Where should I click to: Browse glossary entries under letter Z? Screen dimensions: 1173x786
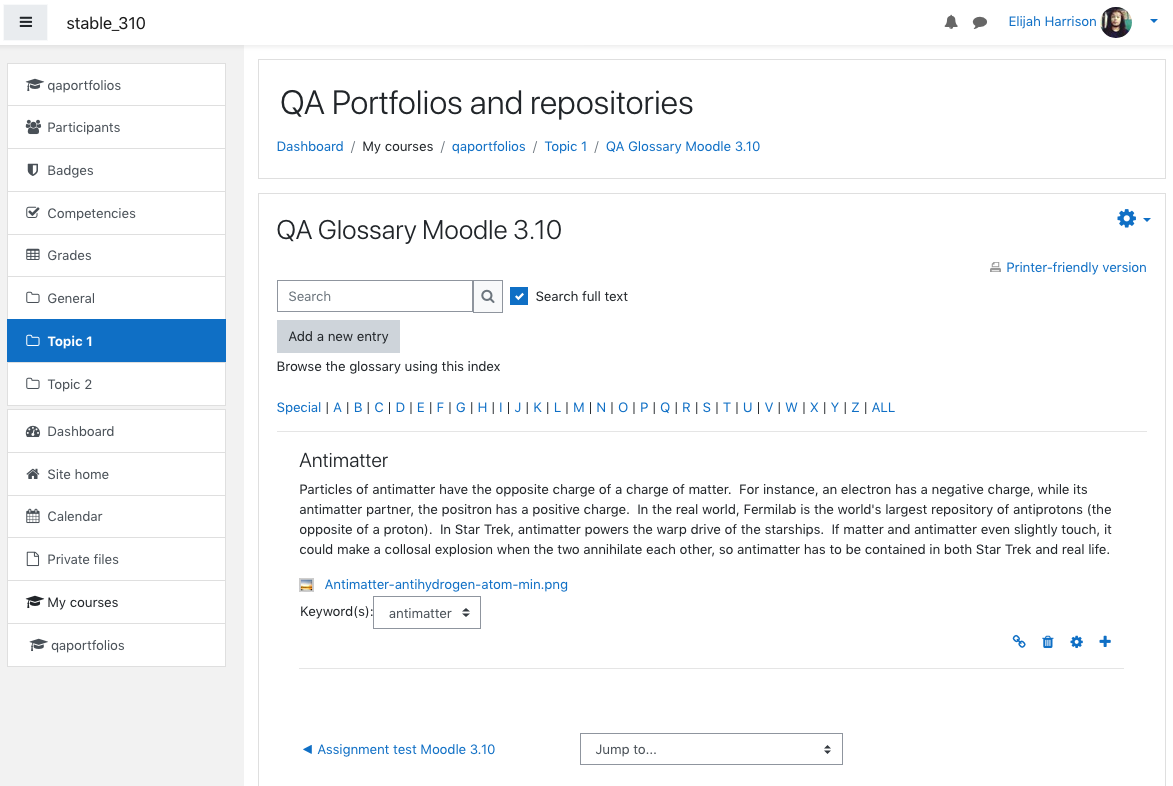tap(855, 408)
